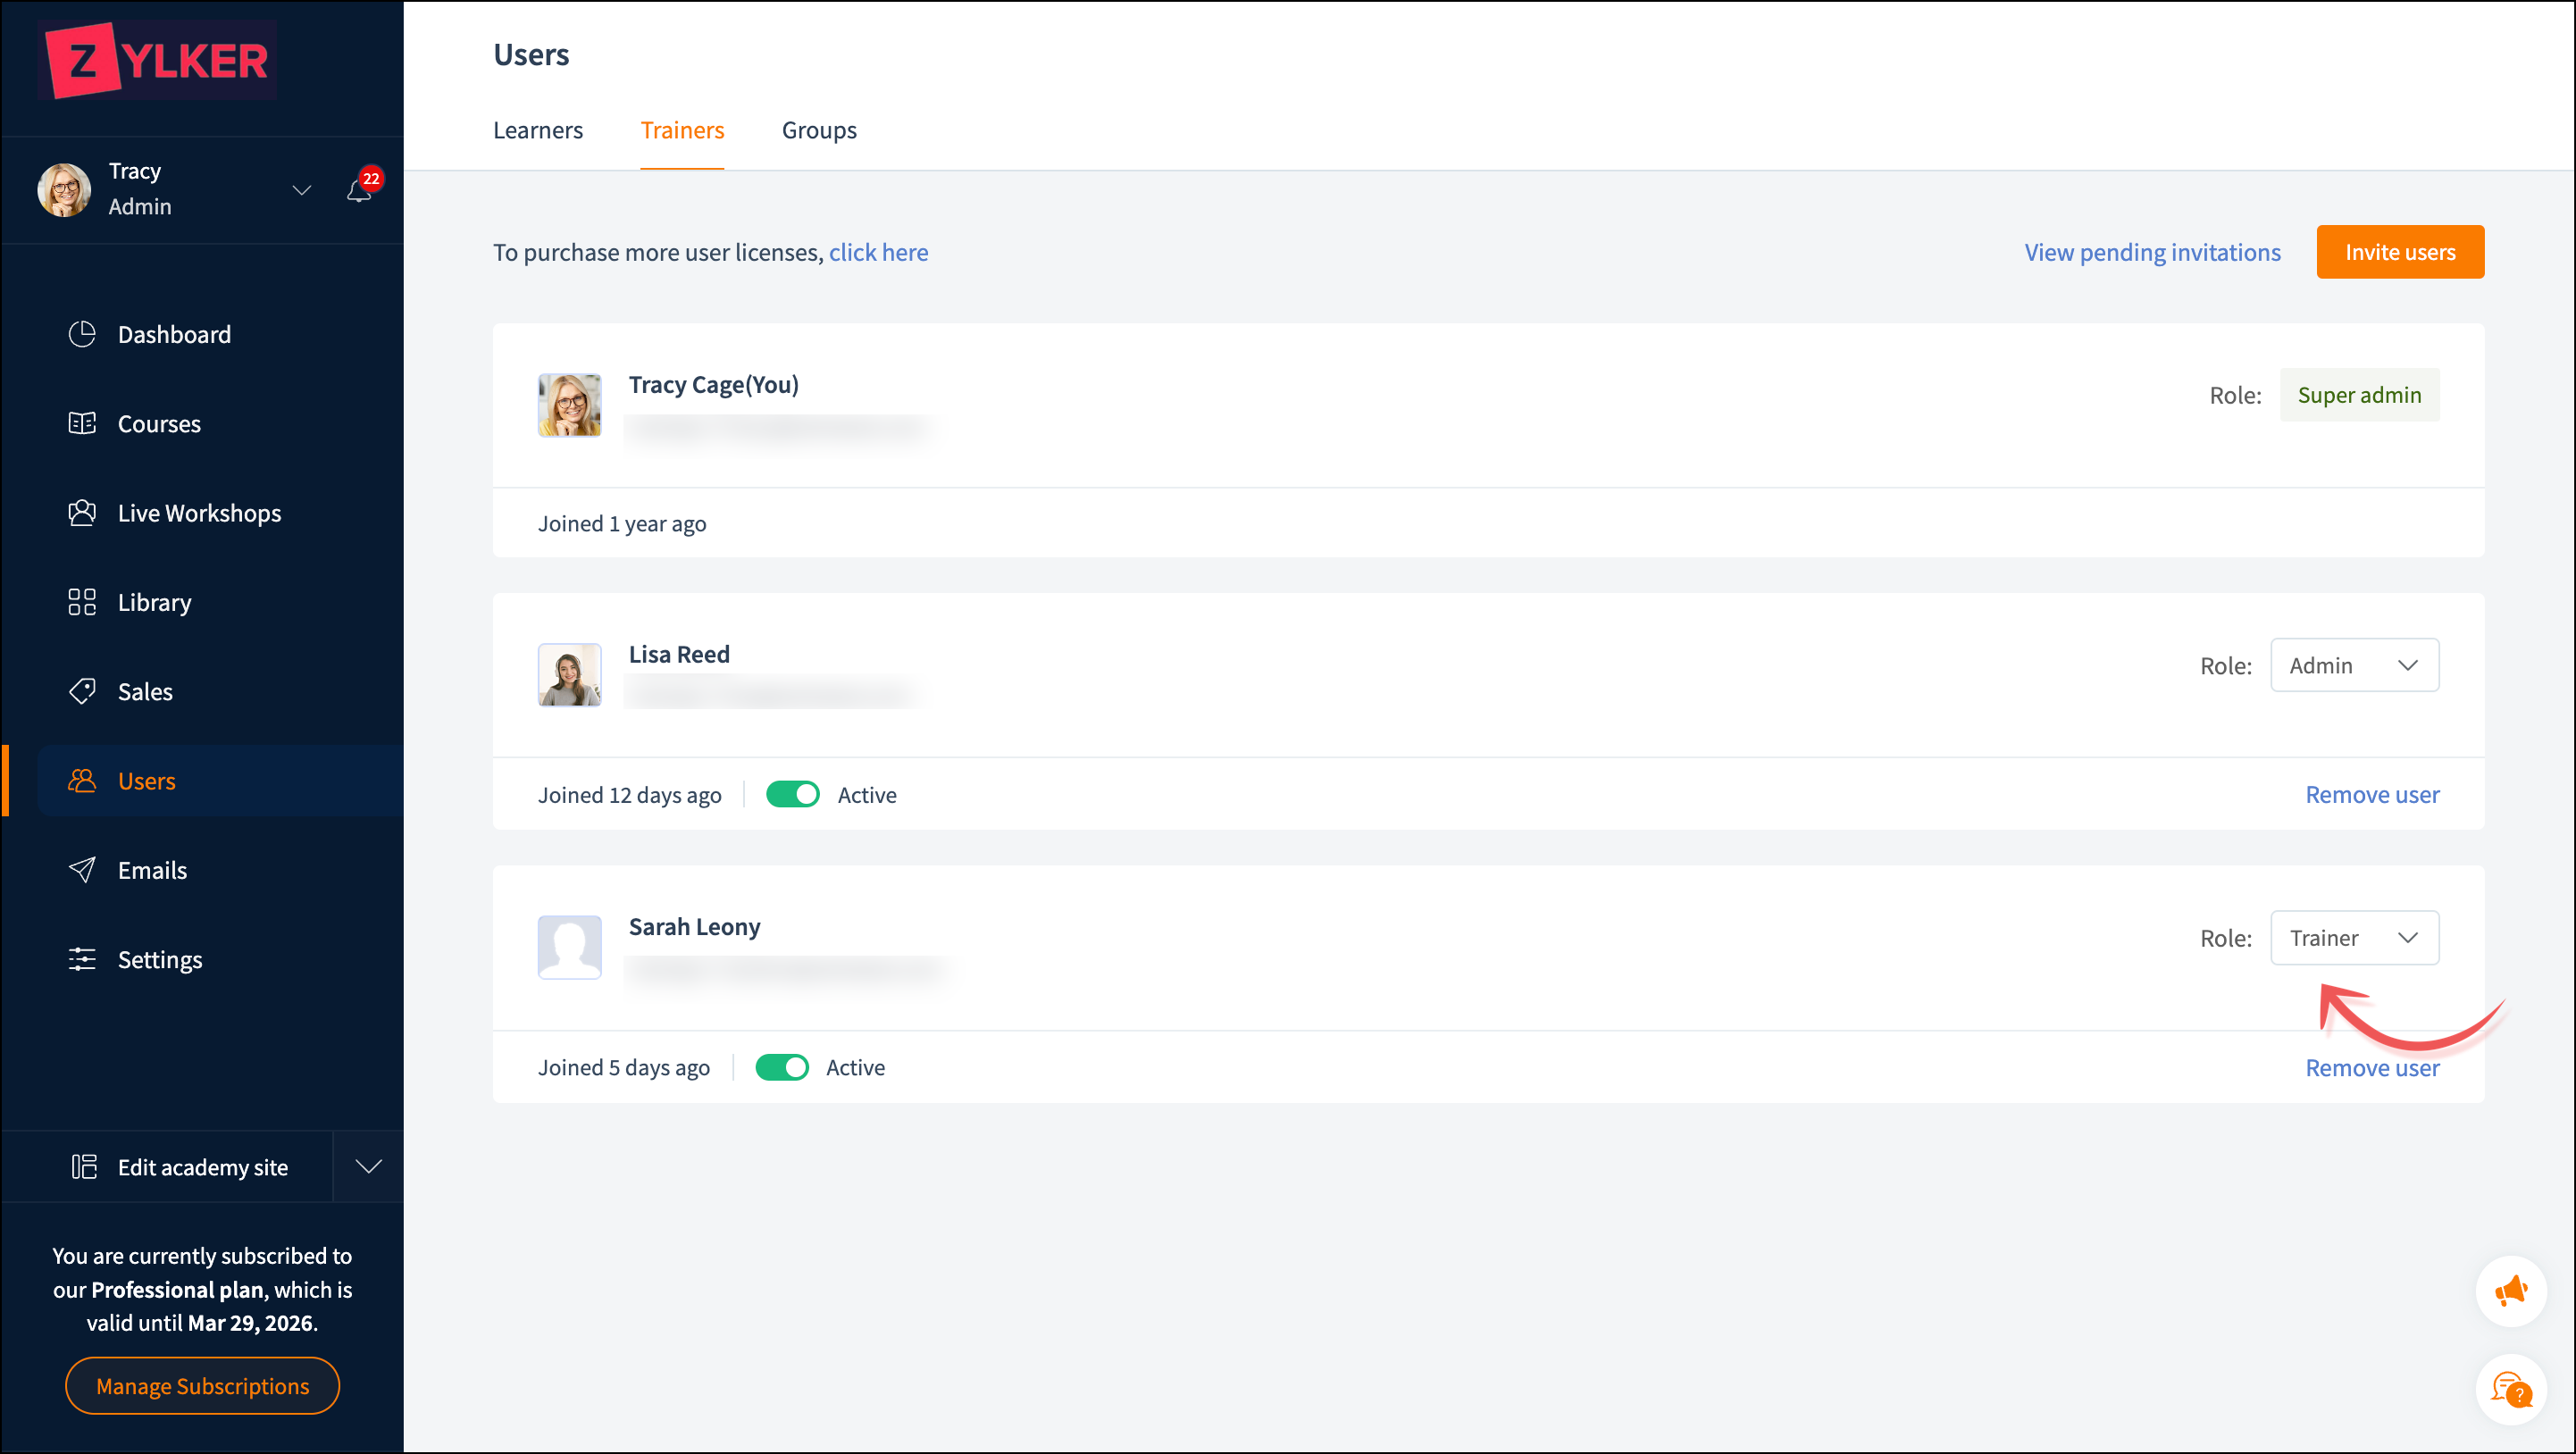This screenshot has width=2576, height=1454.
Task: Expand Lisa Reed's Admin role dropdown
Action: (x=2354, y=666)
